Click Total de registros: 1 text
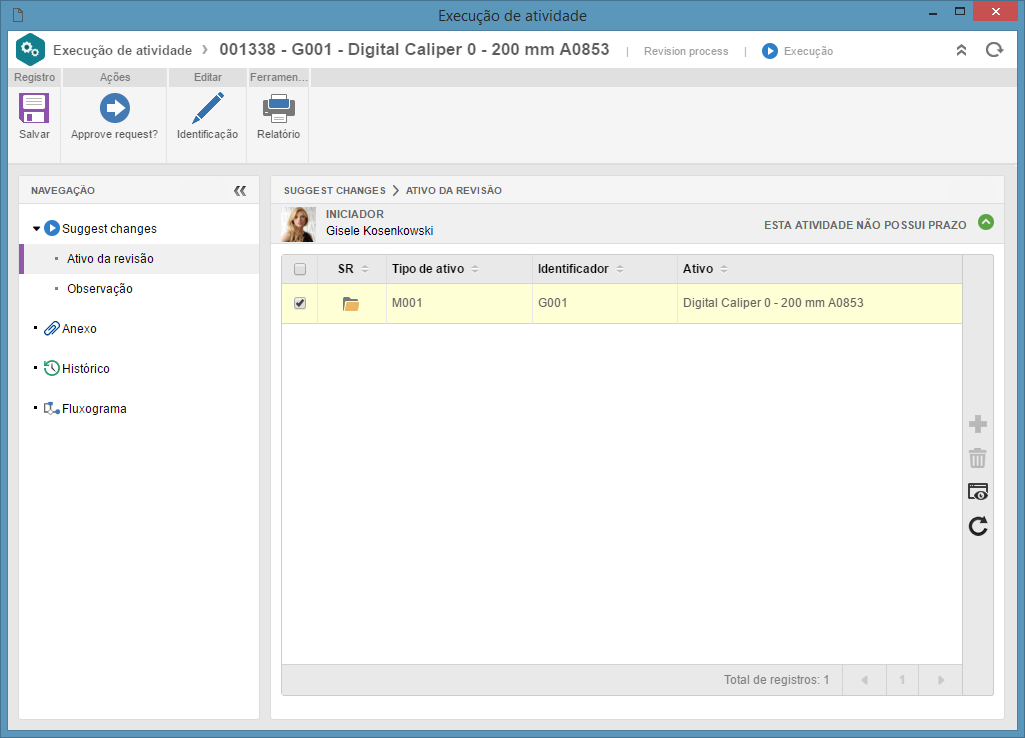The width and height of the screenshot is (1025, 738). point(776,680)
